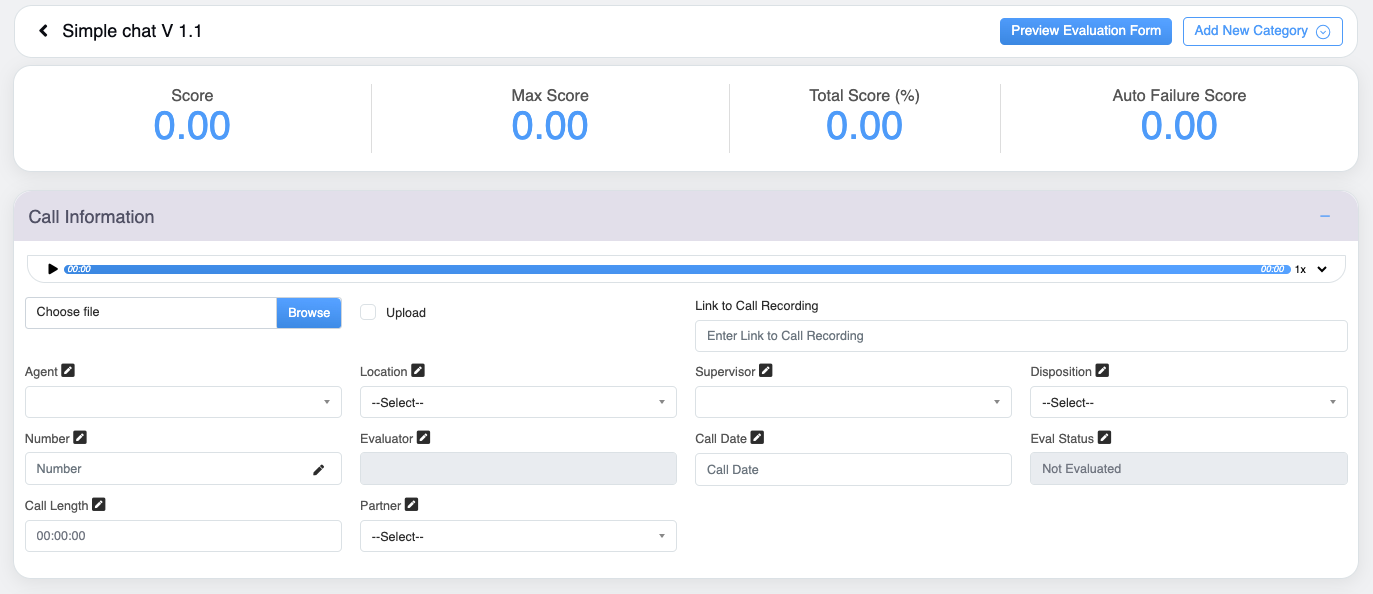This screenshot has width=1373, height=594.
Task: Click the edit icon next to Disposition
Action: point(1102,371)
